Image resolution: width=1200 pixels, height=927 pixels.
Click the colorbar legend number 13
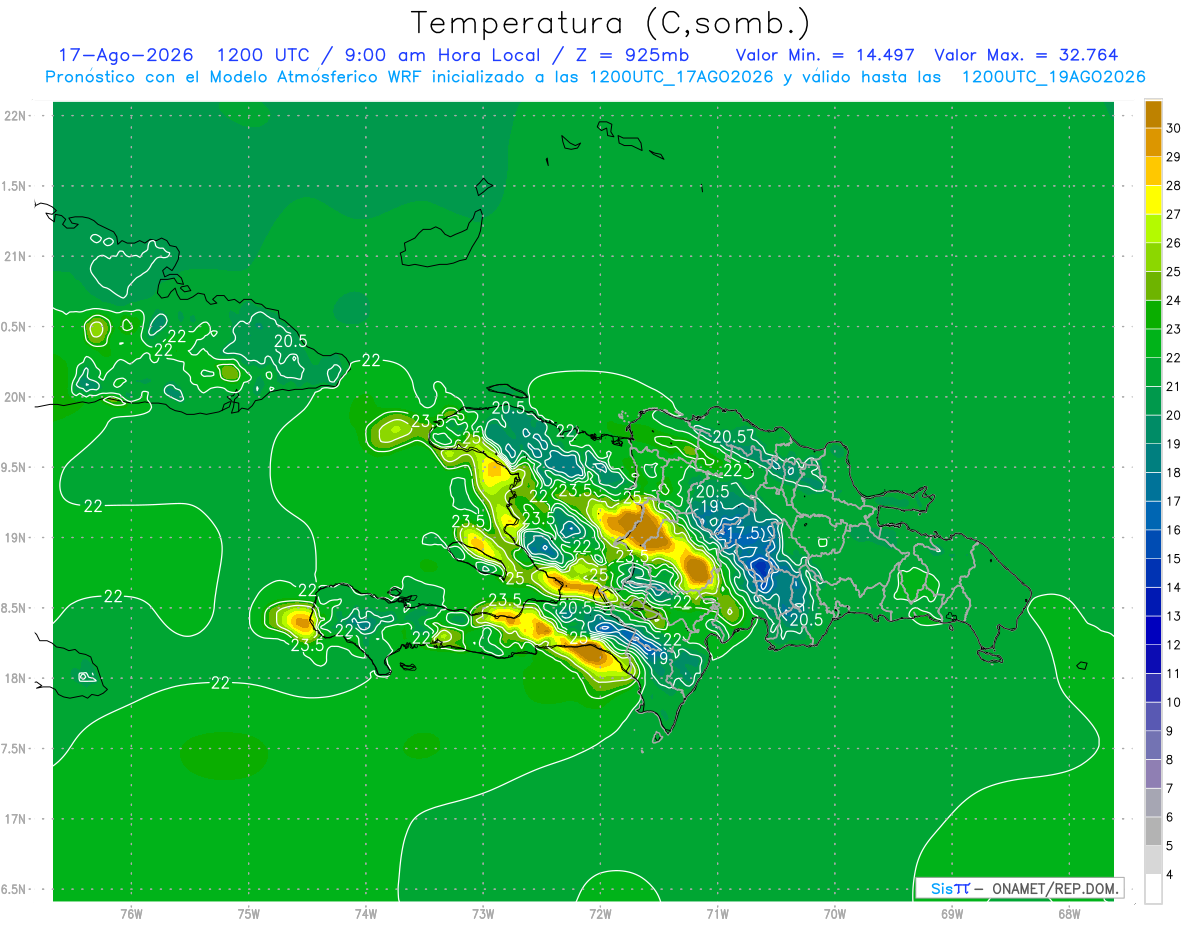point(1174,616)
